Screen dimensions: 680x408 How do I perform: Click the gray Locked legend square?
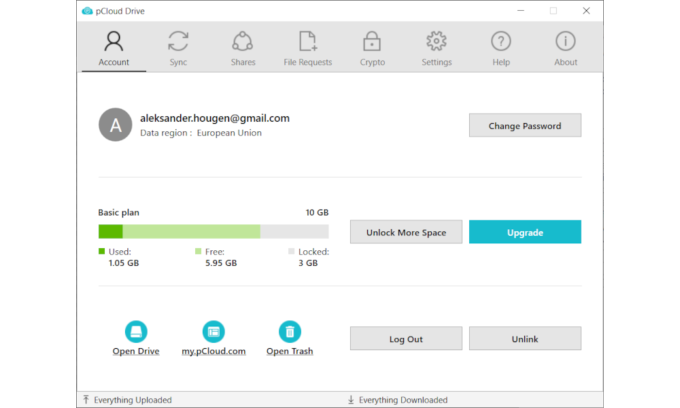point(291,251)
